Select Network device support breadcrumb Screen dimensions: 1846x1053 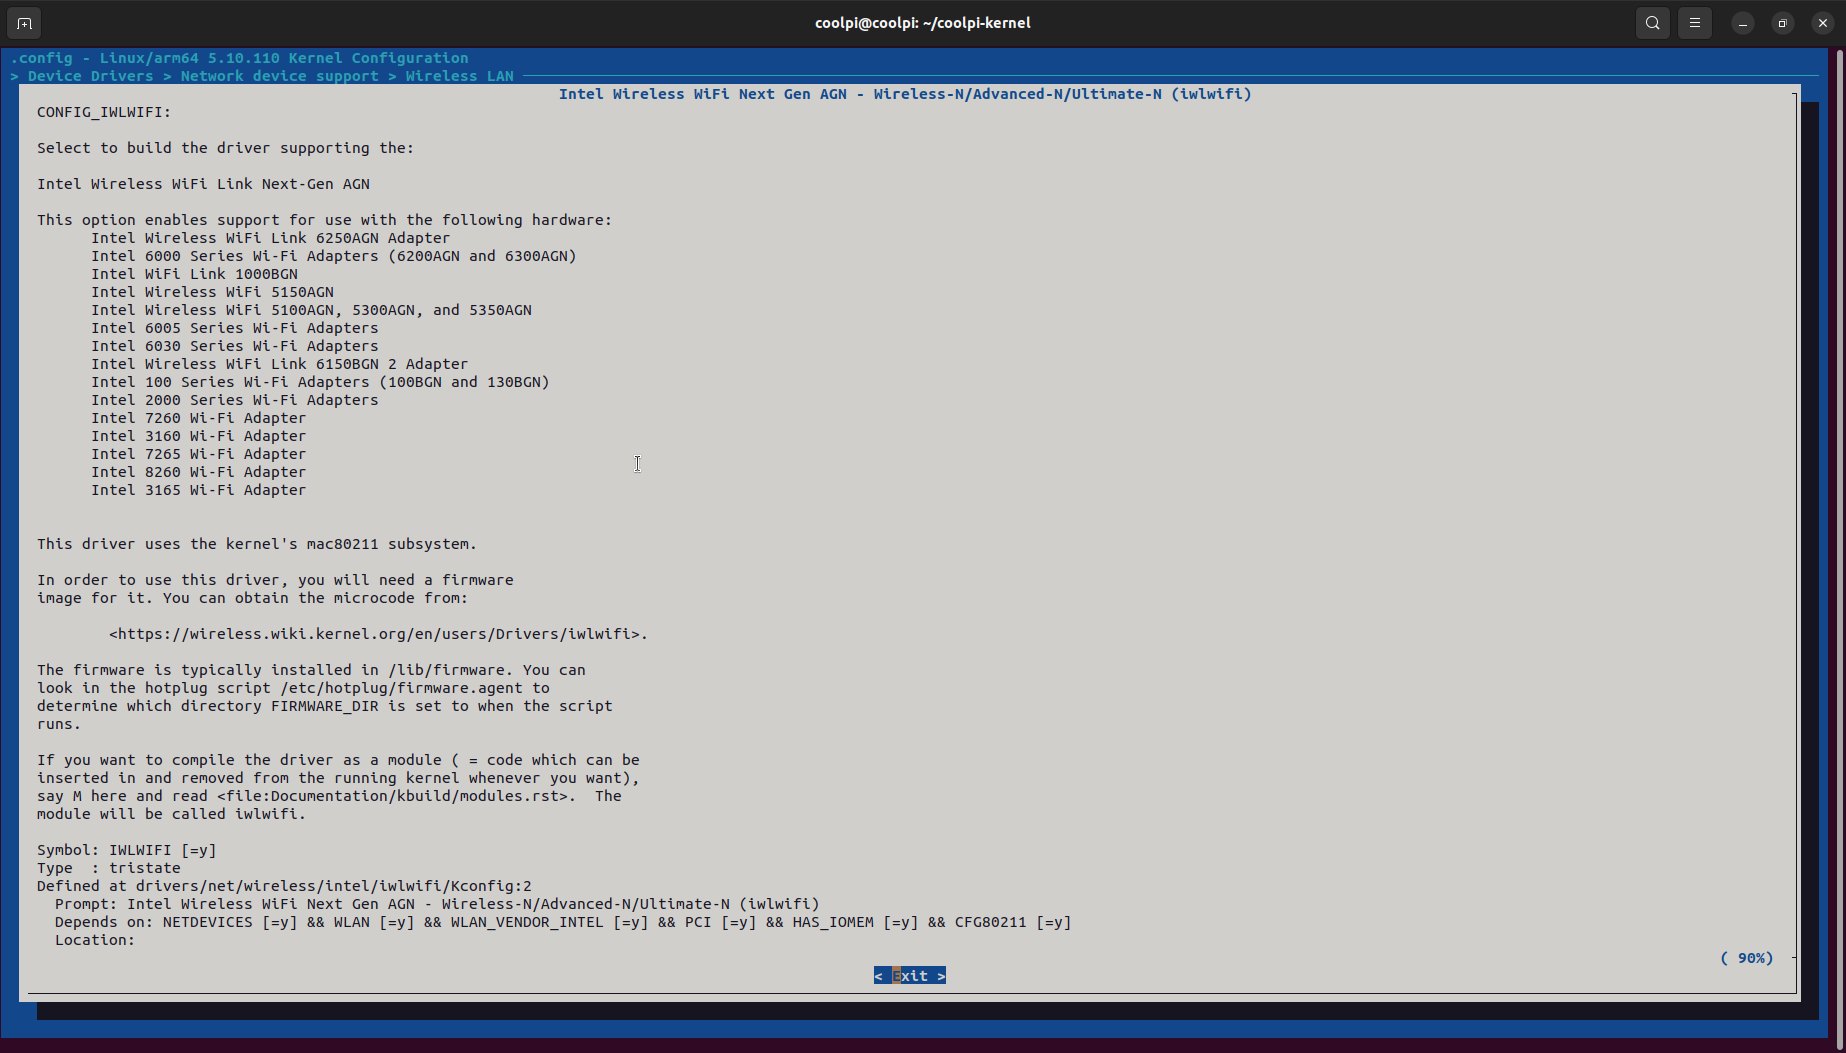(280, 76)
